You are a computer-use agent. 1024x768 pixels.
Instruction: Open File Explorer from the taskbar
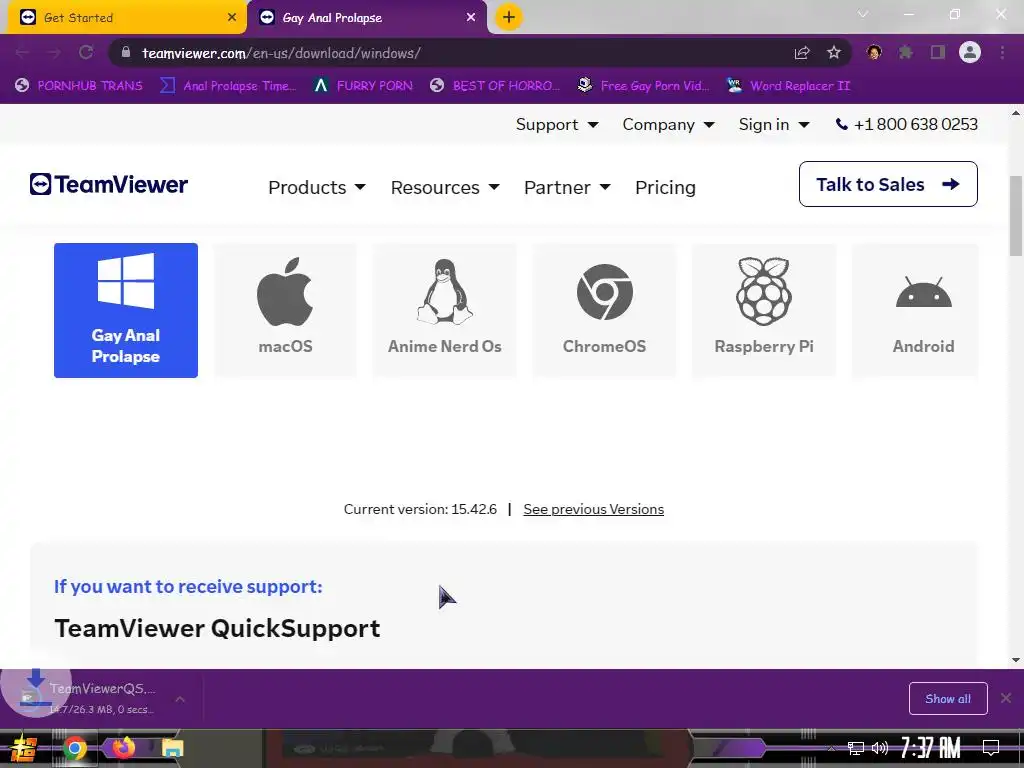click(172, 748)
